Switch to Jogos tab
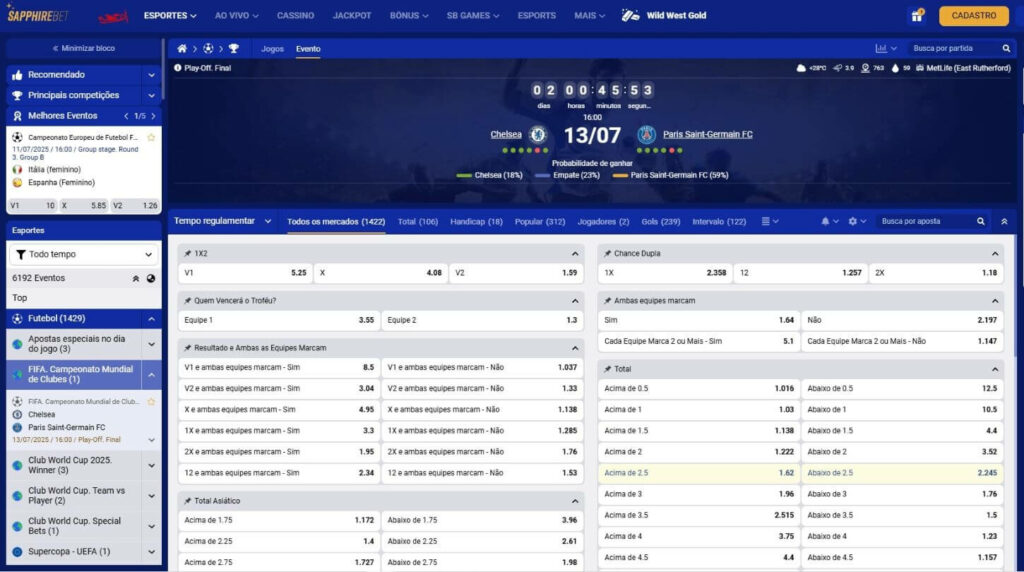The width and height of the screenshot is (1024, 572). click(x=272, y=48)
